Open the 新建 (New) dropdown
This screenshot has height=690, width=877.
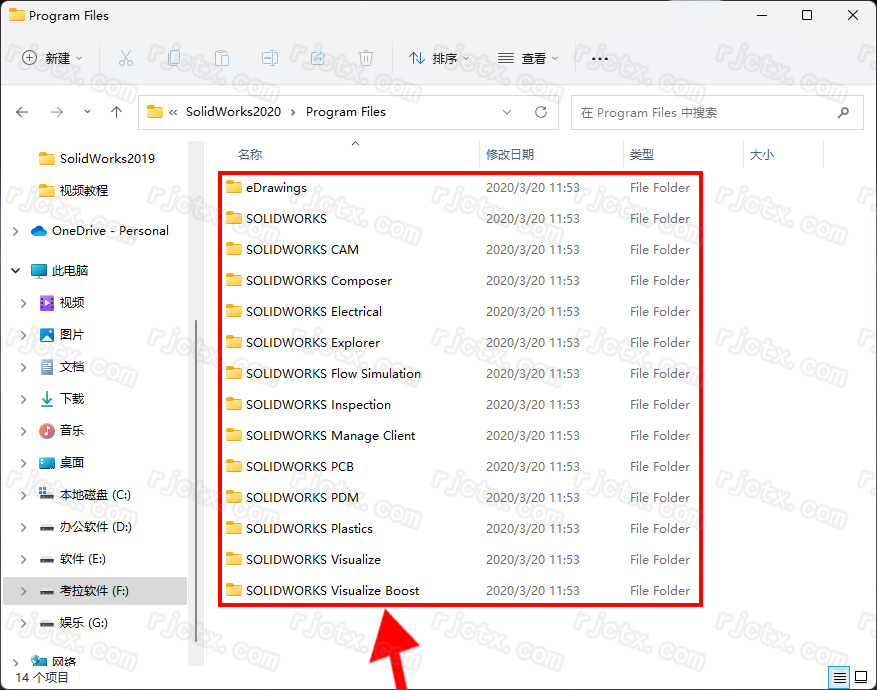(x=53, y=59)
